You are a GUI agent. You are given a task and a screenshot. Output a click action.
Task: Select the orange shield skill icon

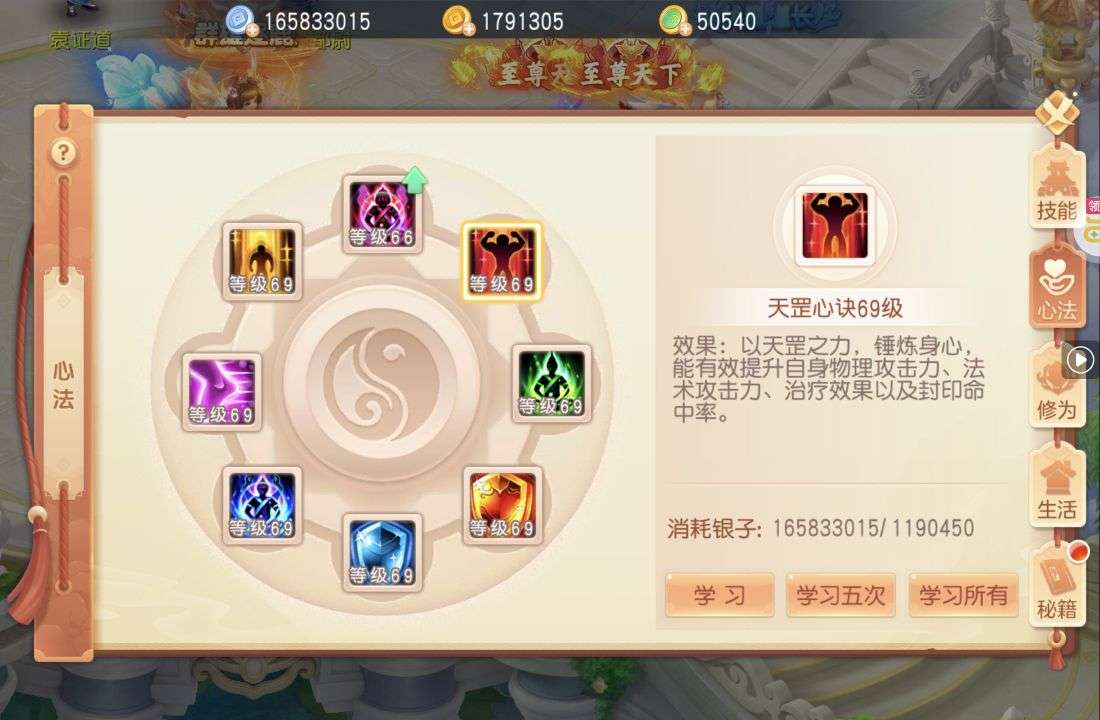pos(502,505)
